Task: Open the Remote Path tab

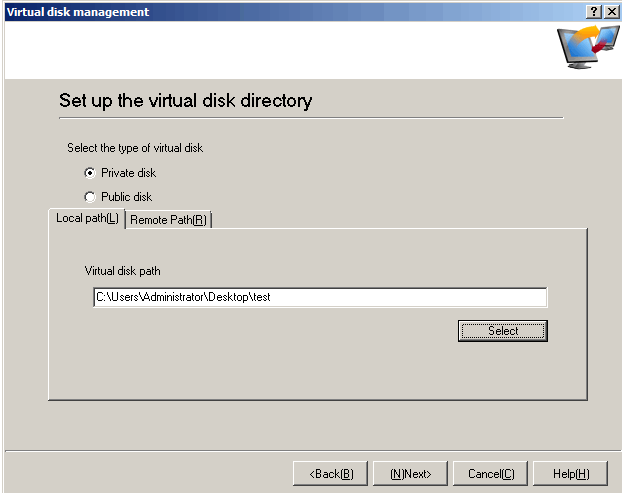Action: pyautogui.click(x=168, y=220)
